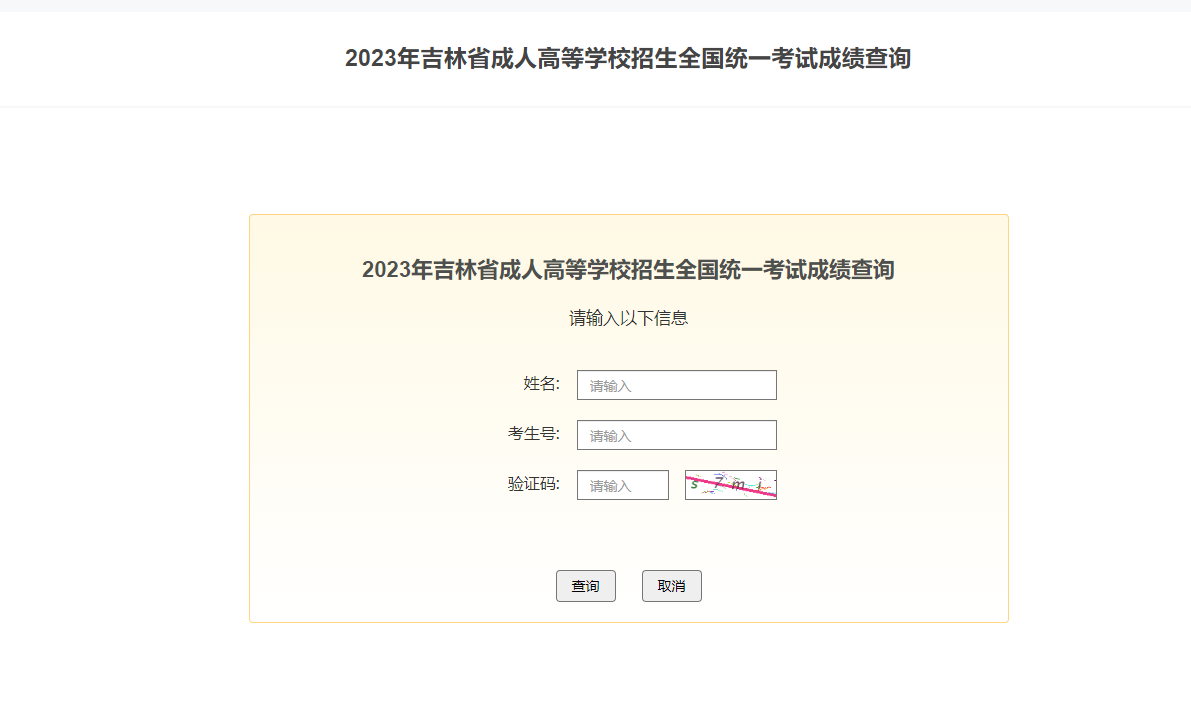The image size is (1191, 710).
Task: Click the empty name input to start typing
Action: (x=676, y=385)
